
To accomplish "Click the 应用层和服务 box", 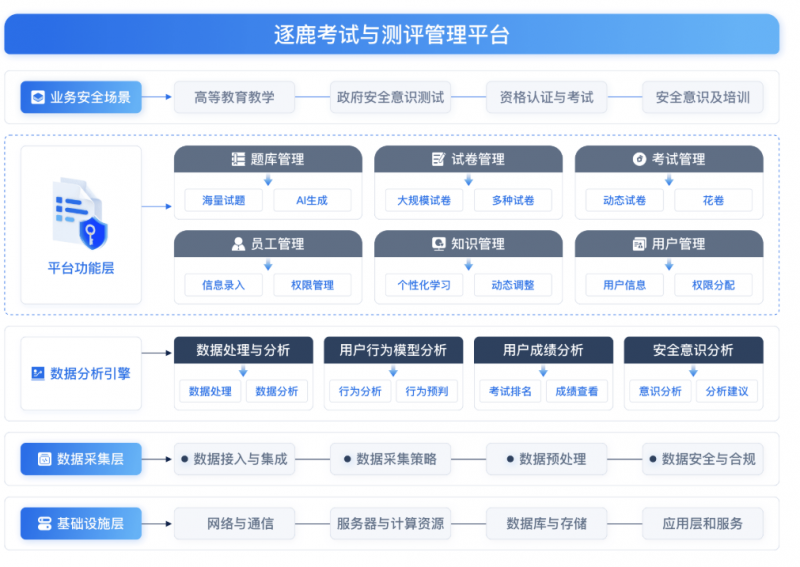I will pos(703,523).
